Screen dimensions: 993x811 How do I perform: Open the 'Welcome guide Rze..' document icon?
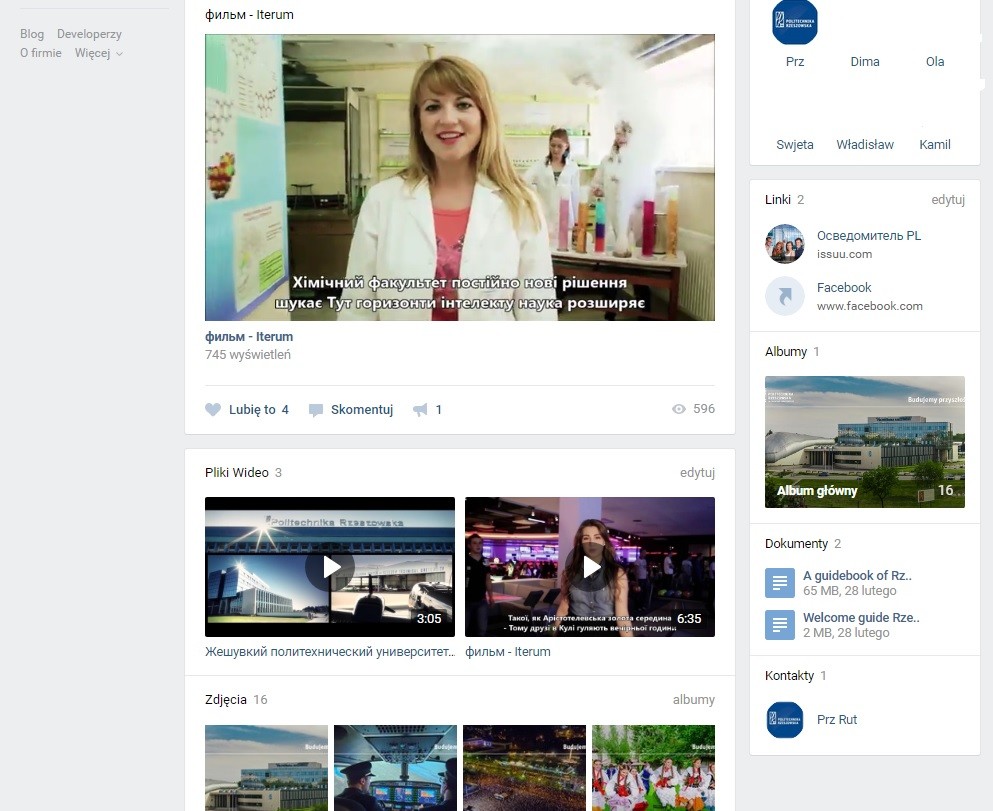(780, 625)
